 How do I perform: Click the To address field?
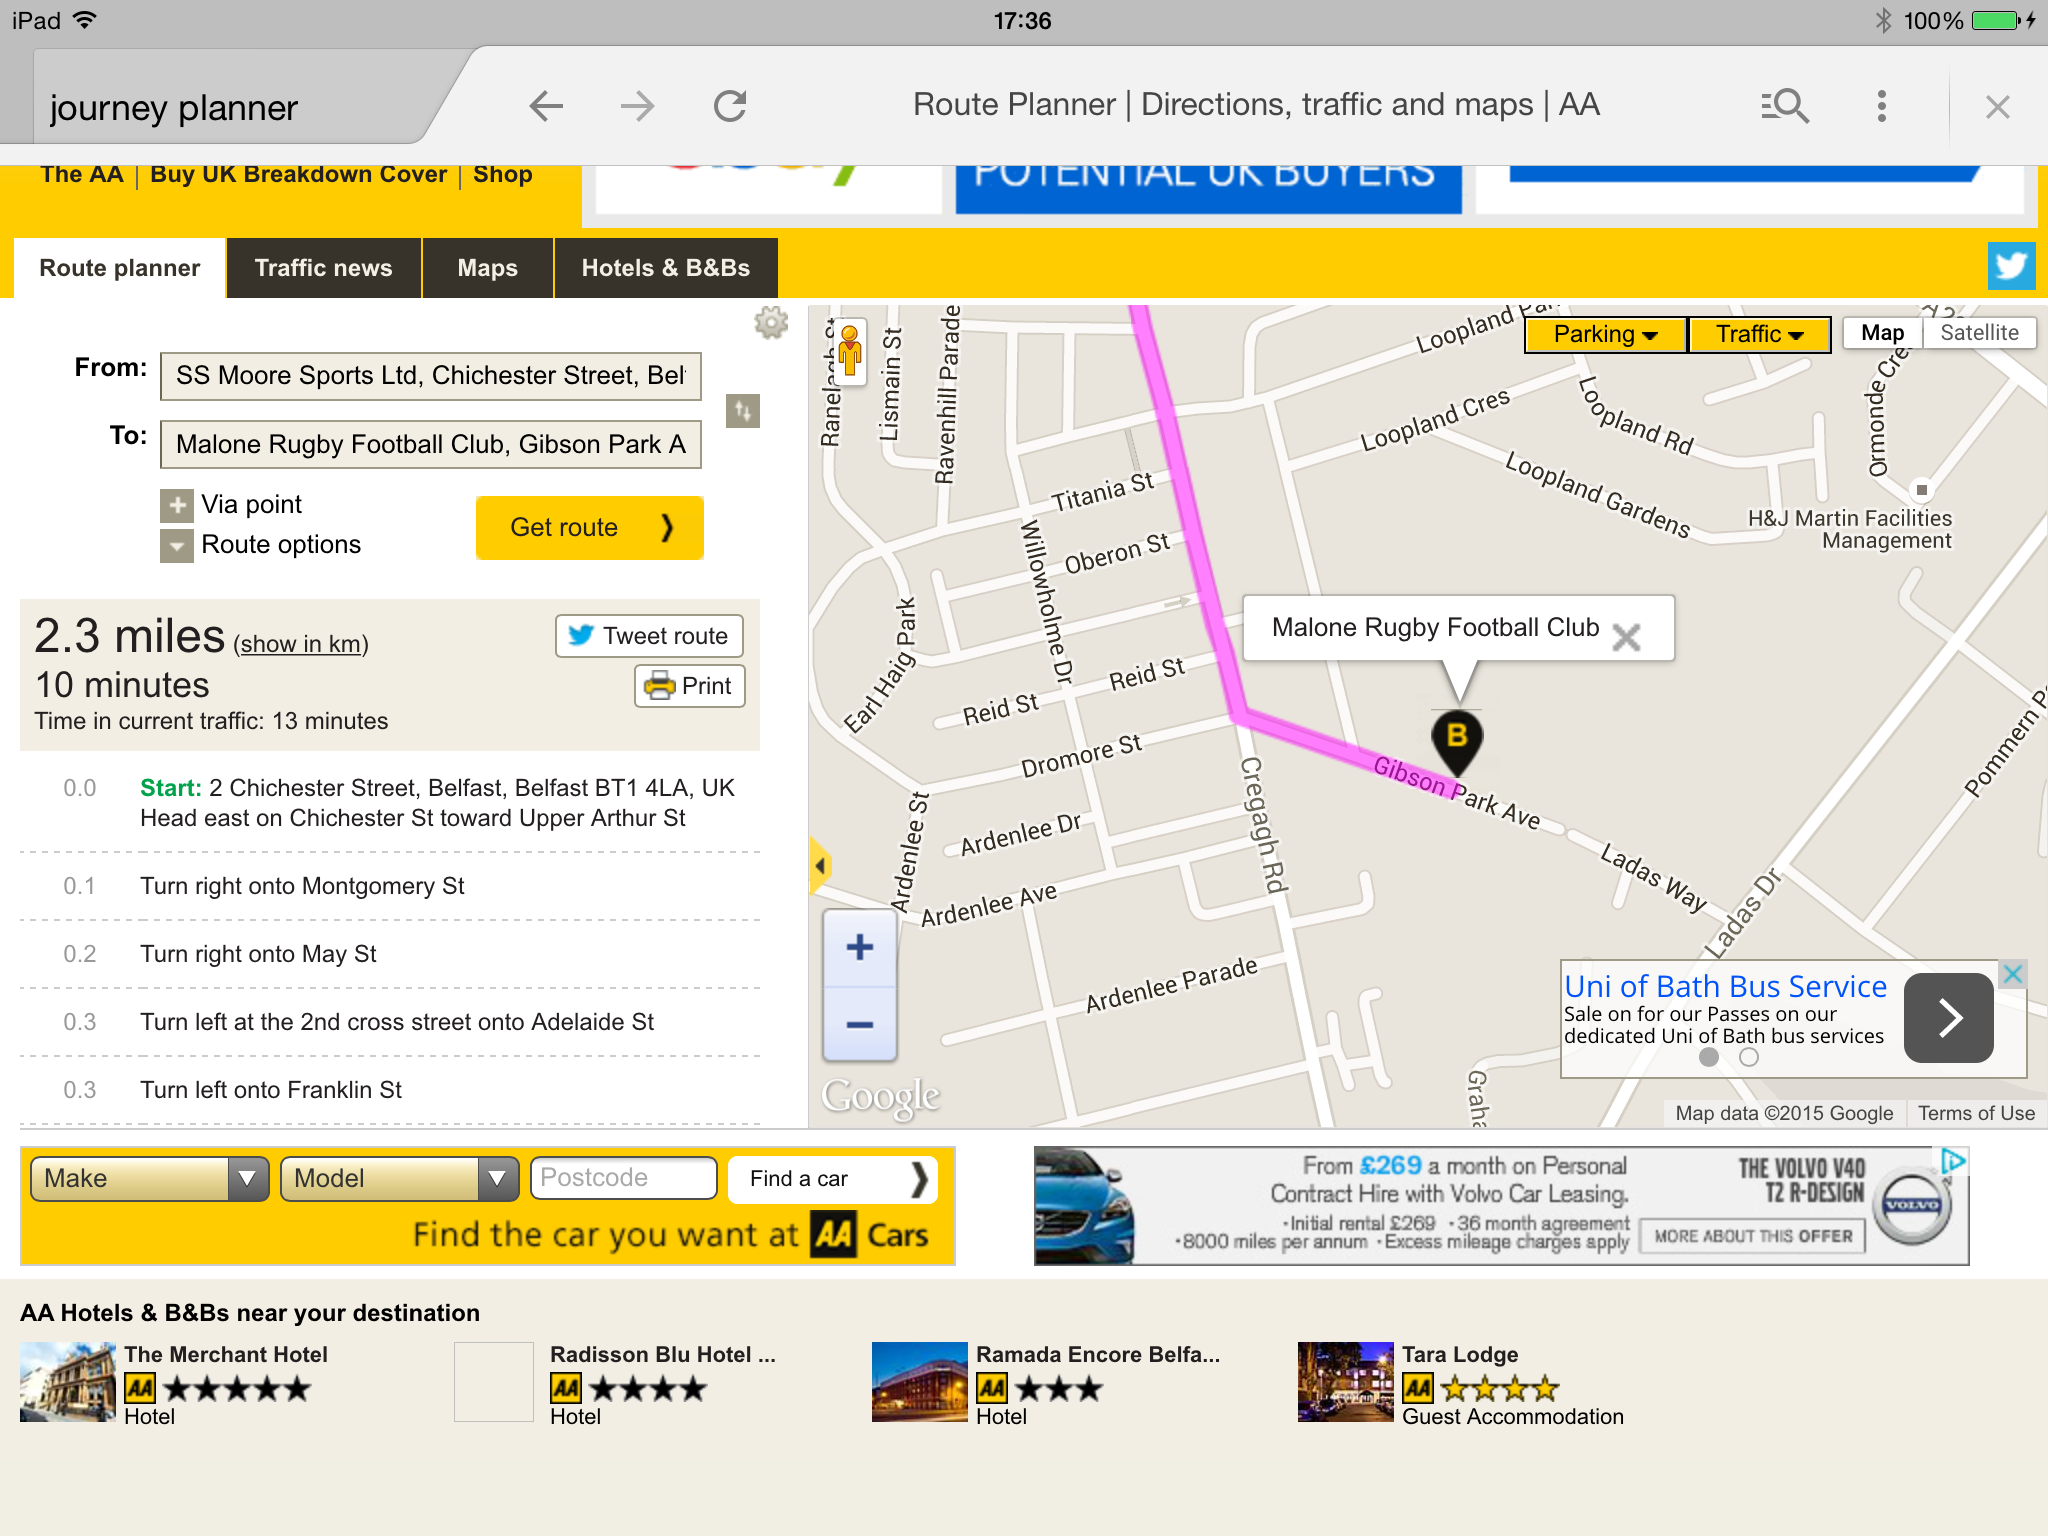(x=431, y=444)
